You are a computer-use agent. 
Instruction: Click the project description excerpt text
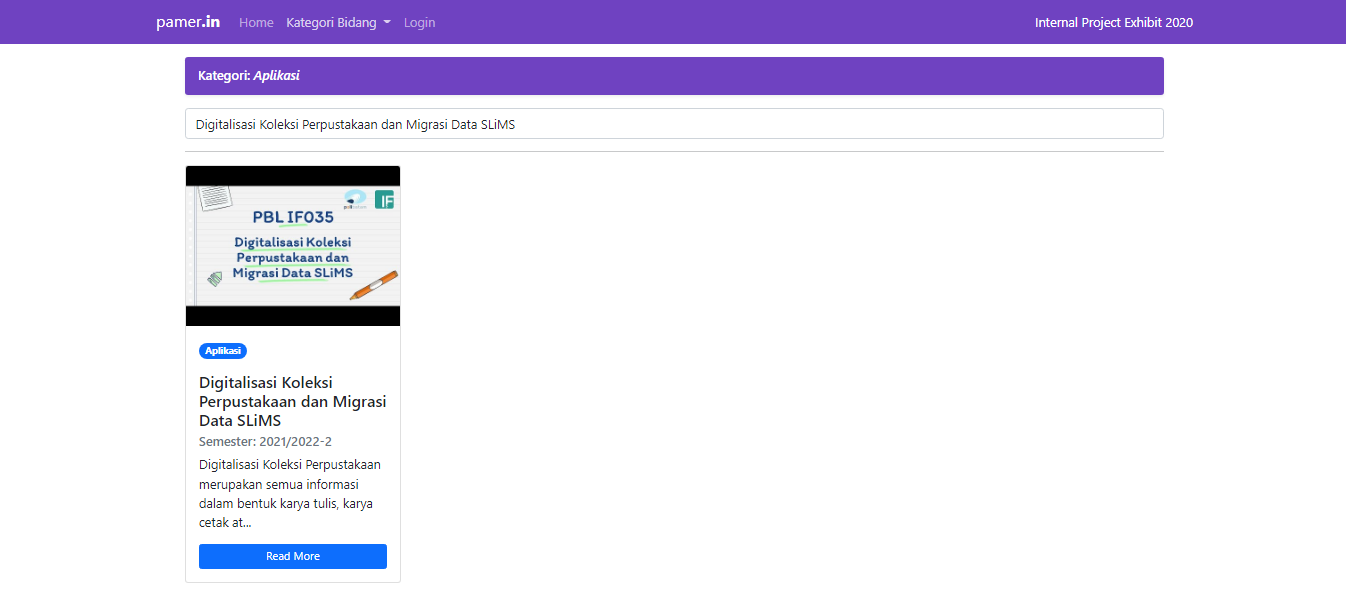coord(290,493)
